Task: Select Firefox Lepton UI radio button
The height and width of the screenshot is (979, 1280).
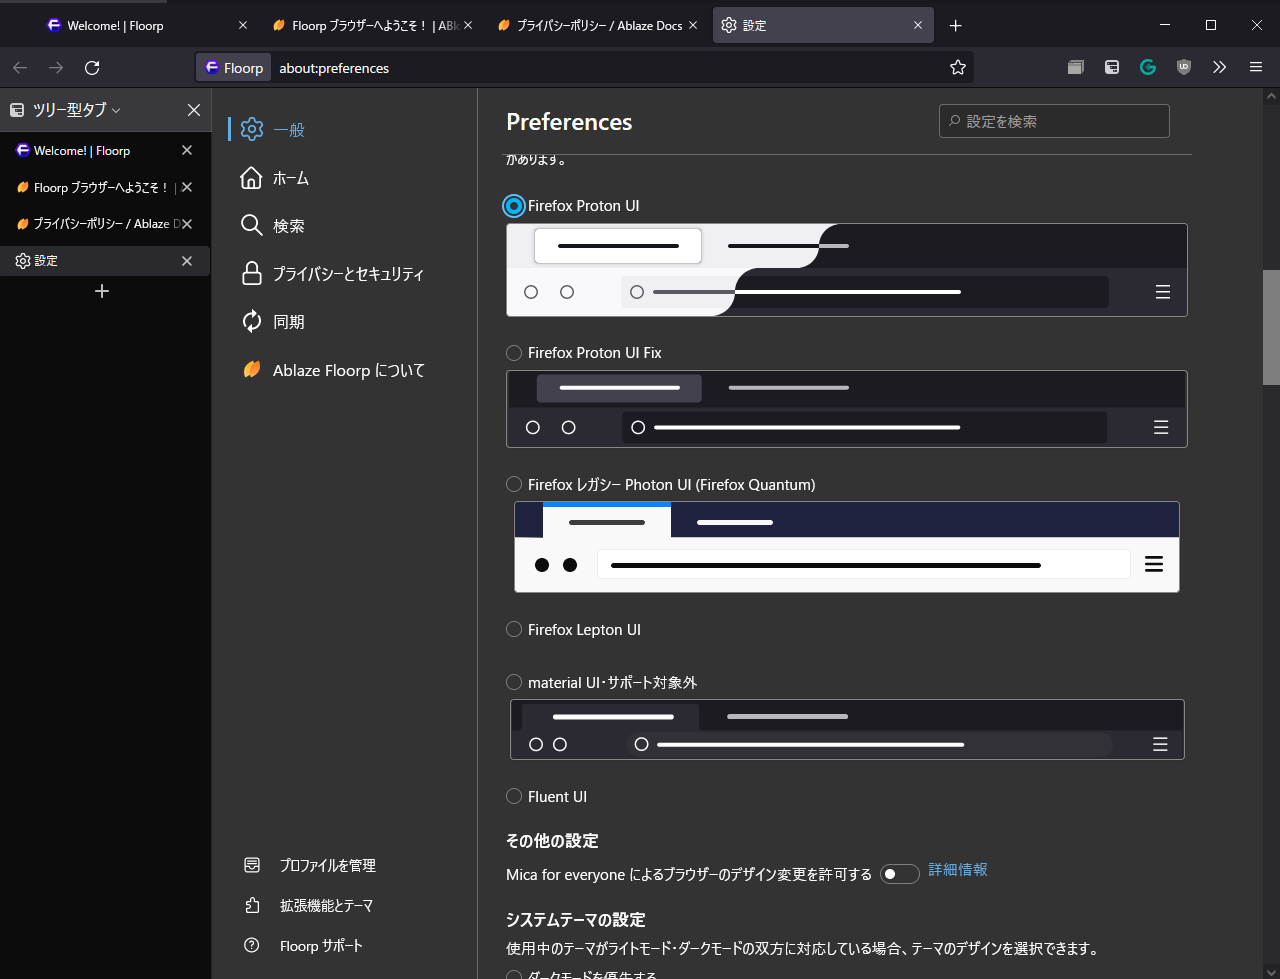Action: tap(514, 629)
